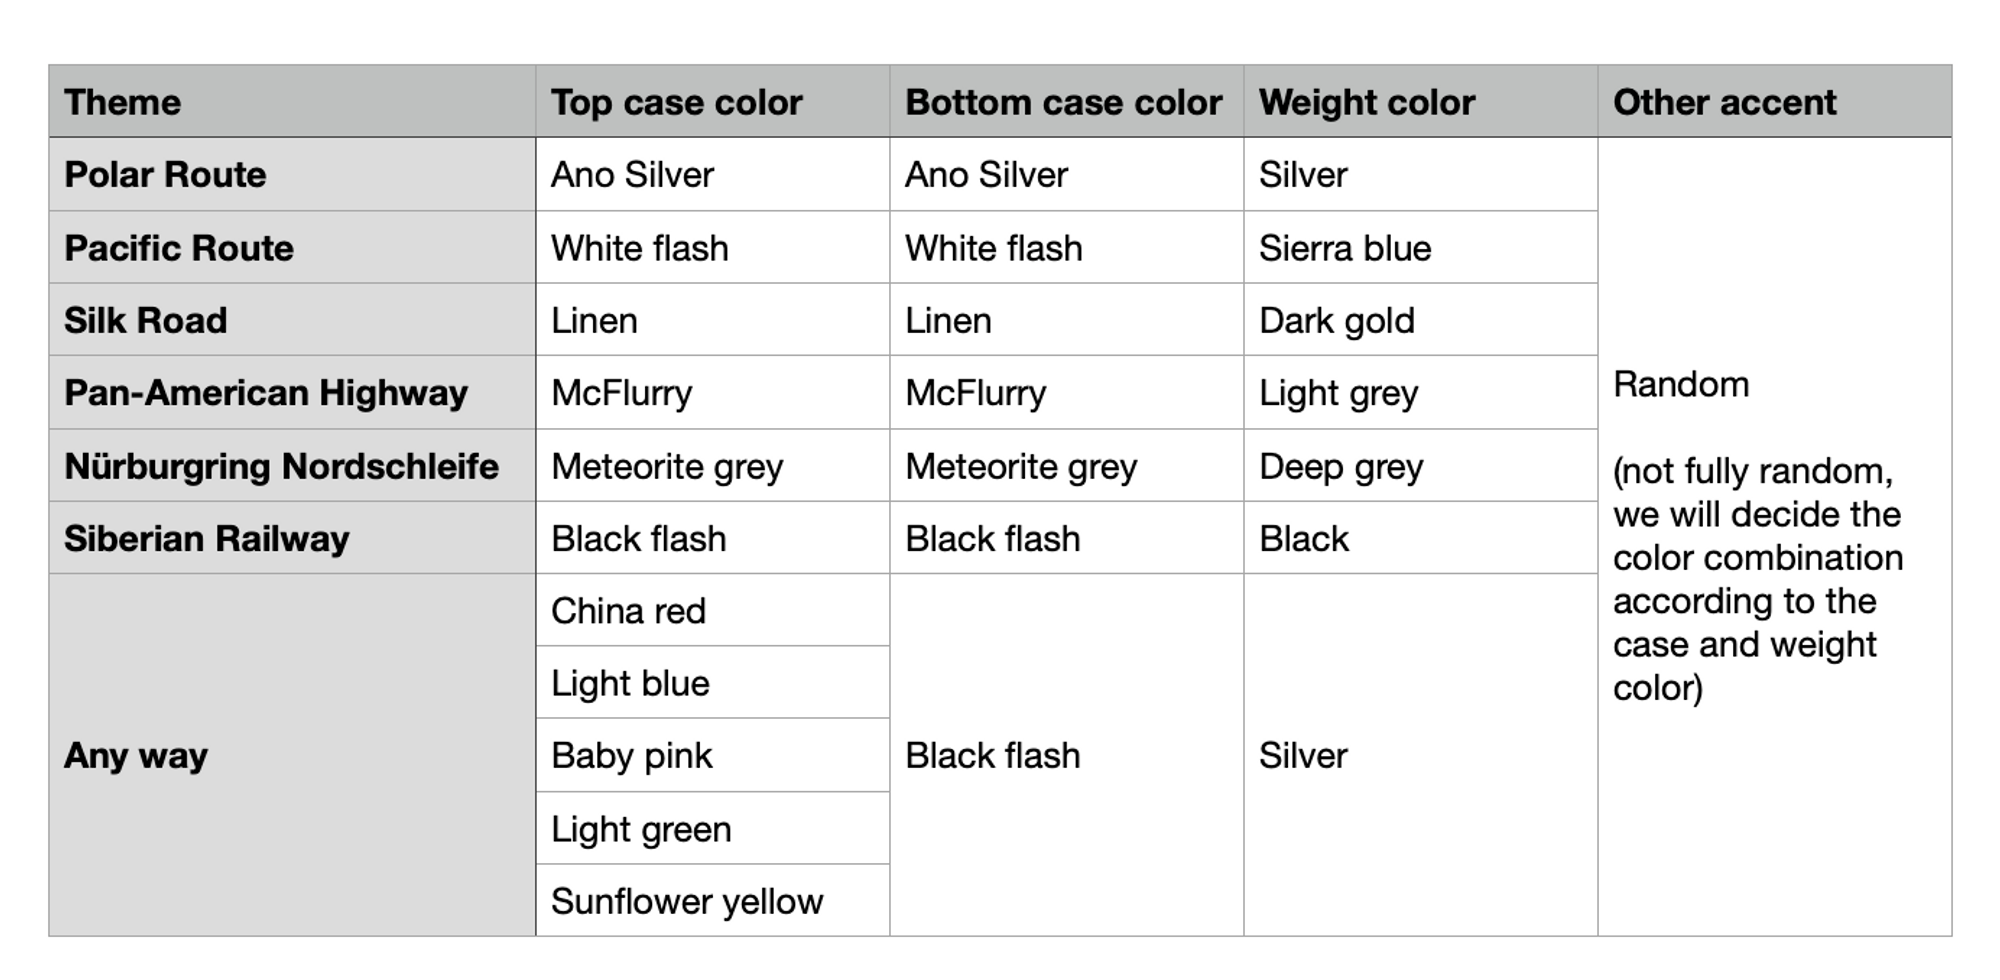Select the Deep grey weight cell
Screen dimensions: 2000x980
(x=1340, y=467)
